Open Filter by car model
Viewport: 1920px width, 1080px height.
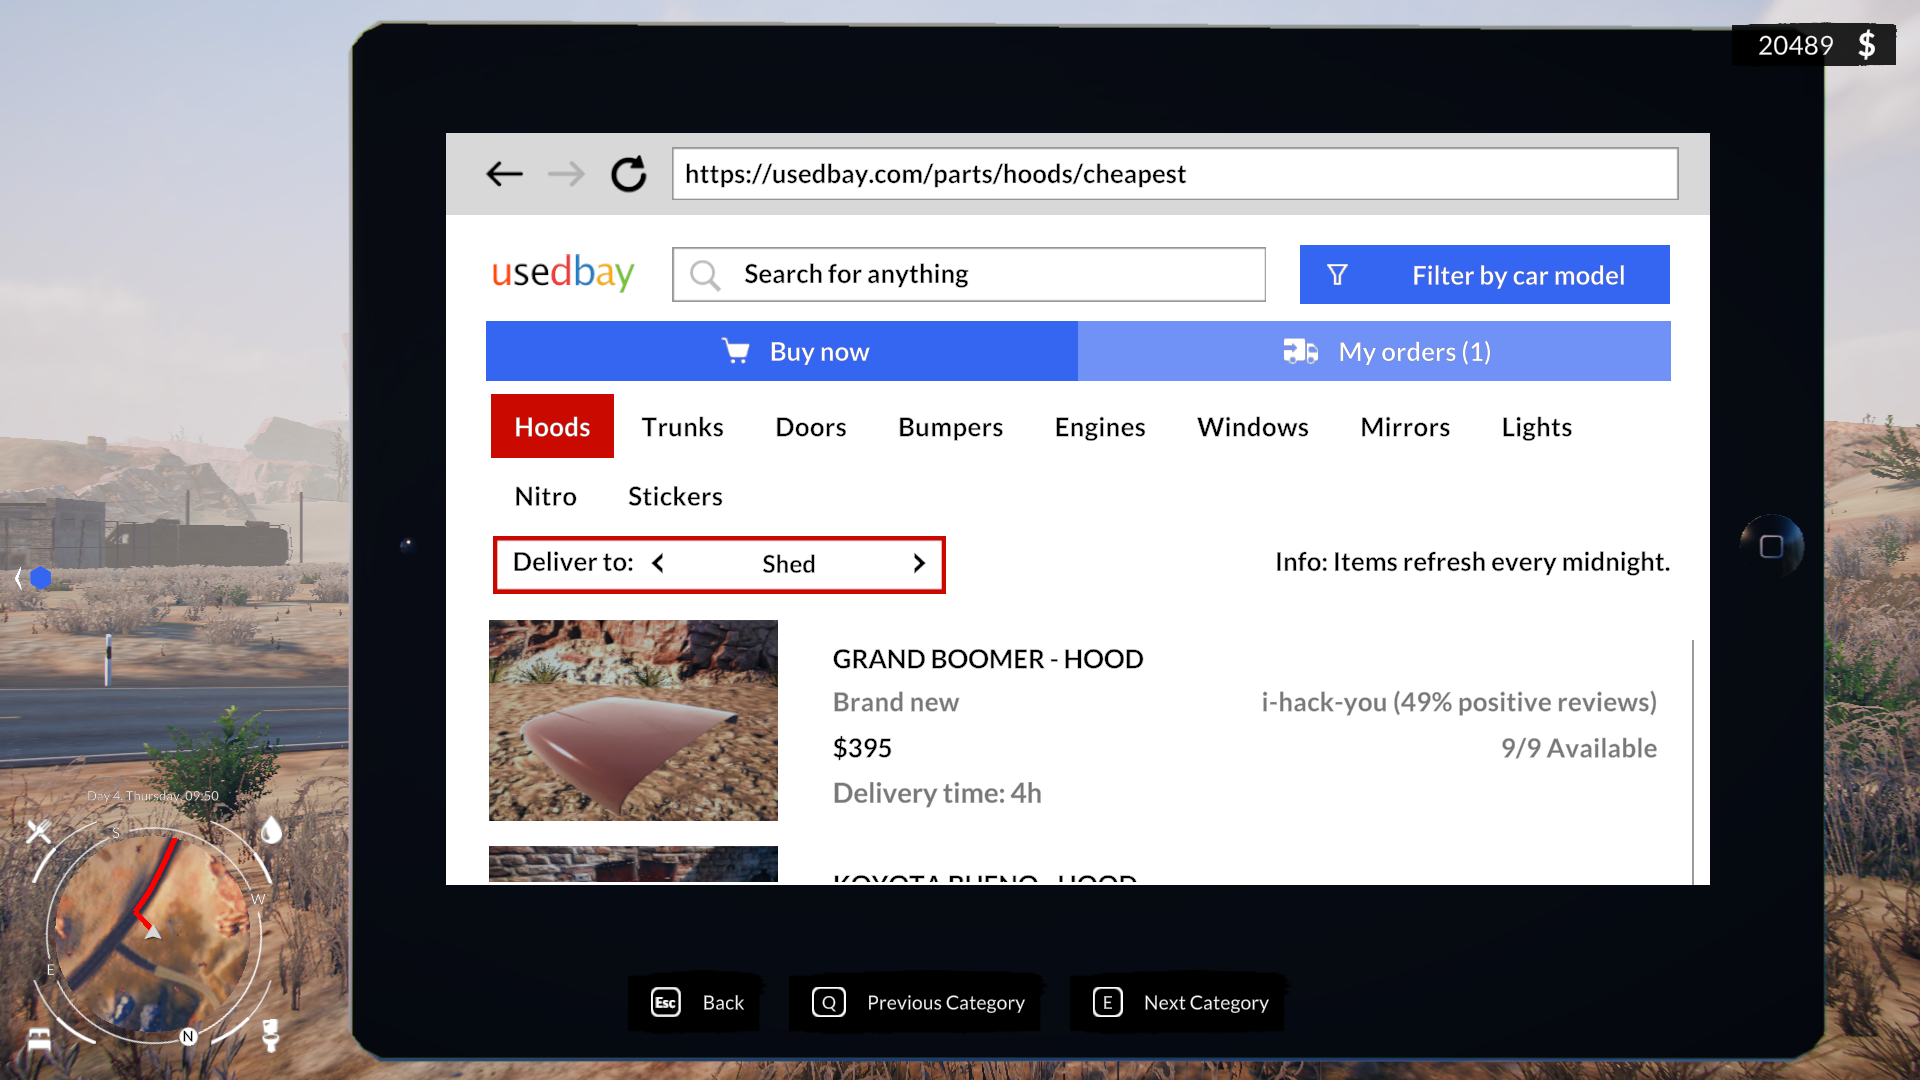tap(1484, 275)
